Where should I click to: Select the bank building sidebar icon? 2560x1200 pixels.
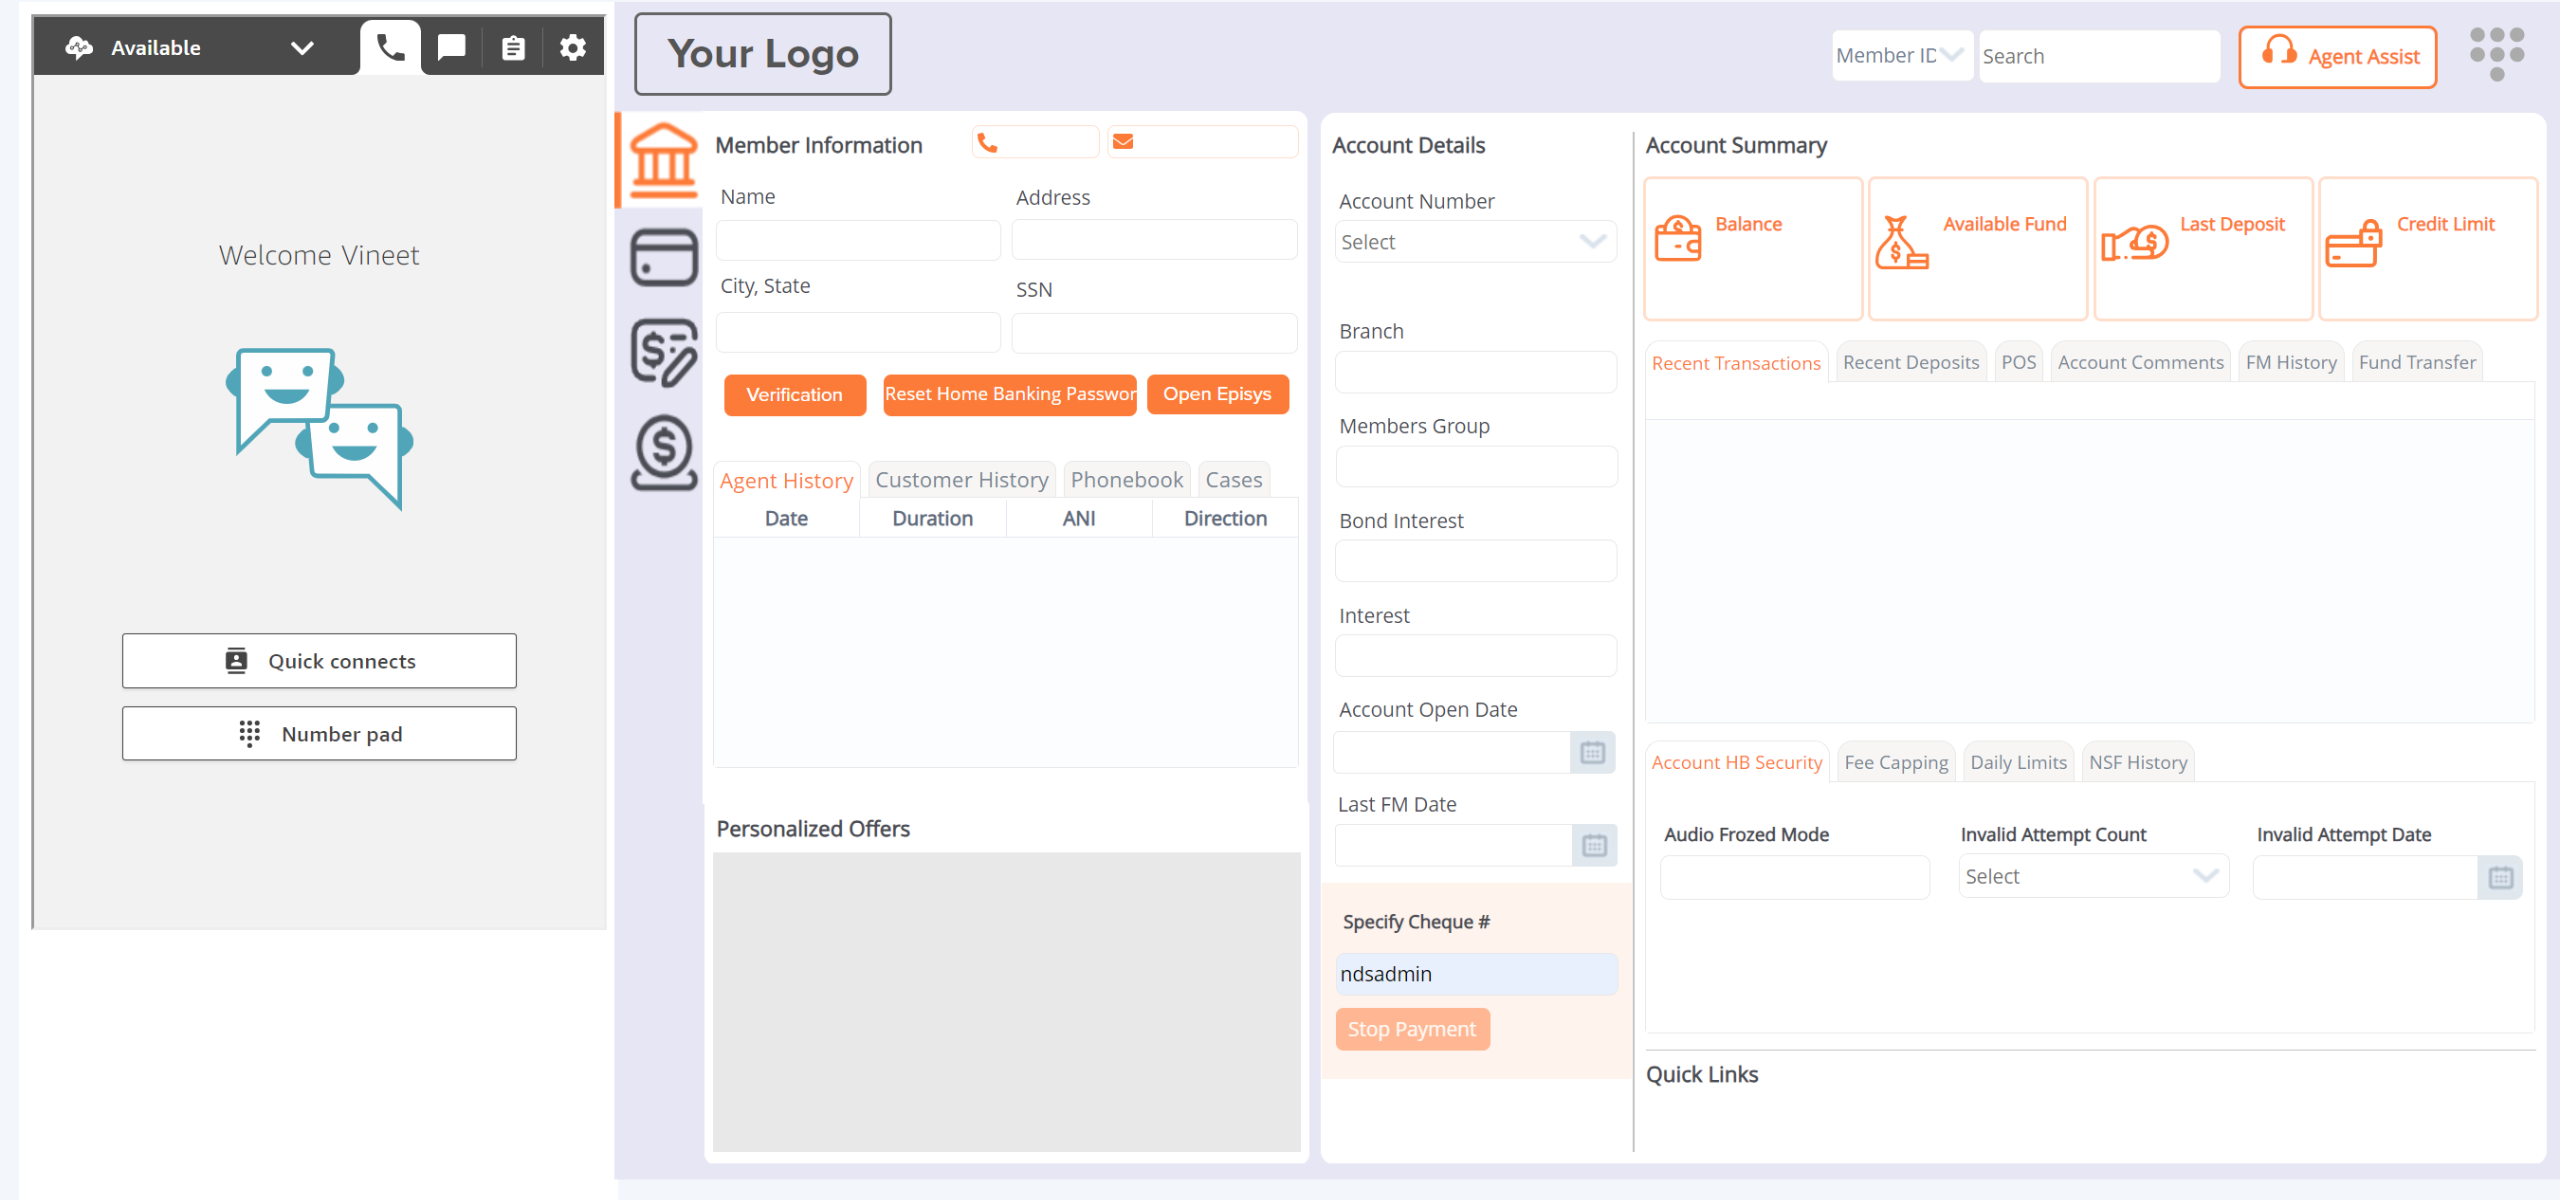pos(663,160)
